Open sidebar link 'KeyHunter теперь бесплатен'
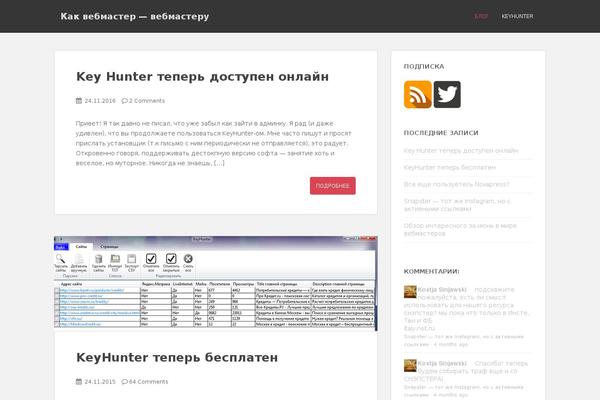The width and height of the screenshot is (600, 400). 450,167
